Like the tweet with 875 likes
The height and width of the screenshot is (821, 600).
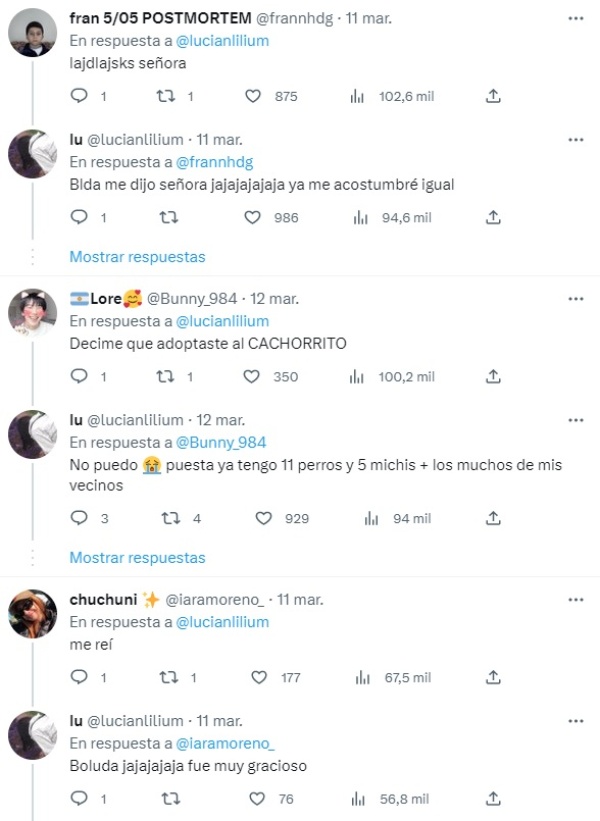coord(253,96)
